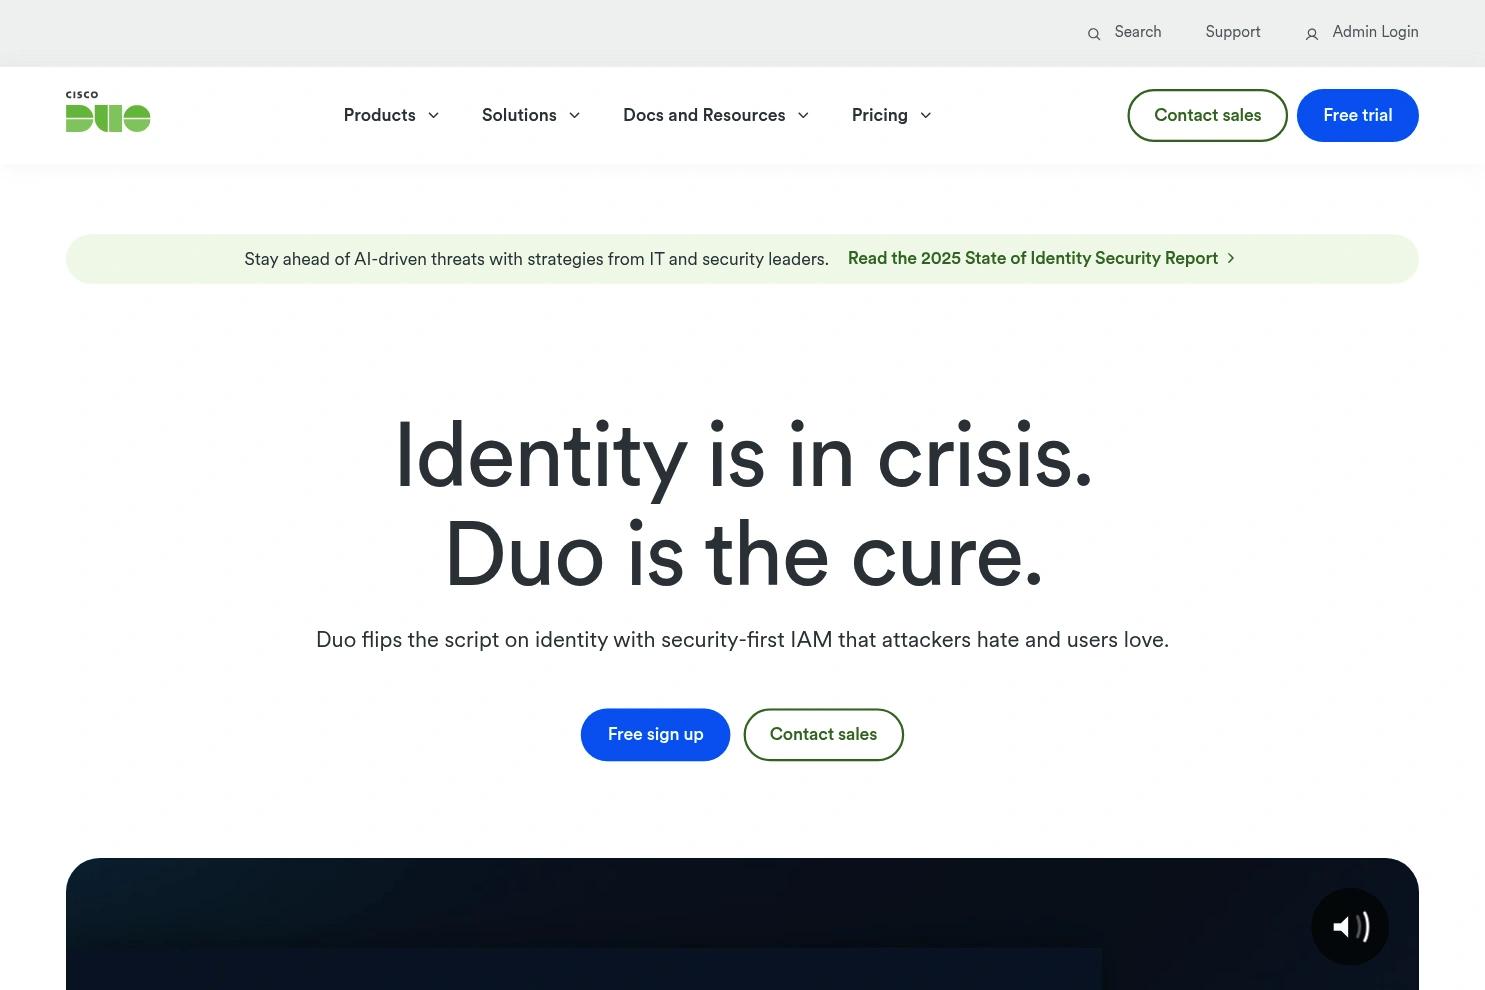Click the dark video preview panel

(x=742, y=924)
